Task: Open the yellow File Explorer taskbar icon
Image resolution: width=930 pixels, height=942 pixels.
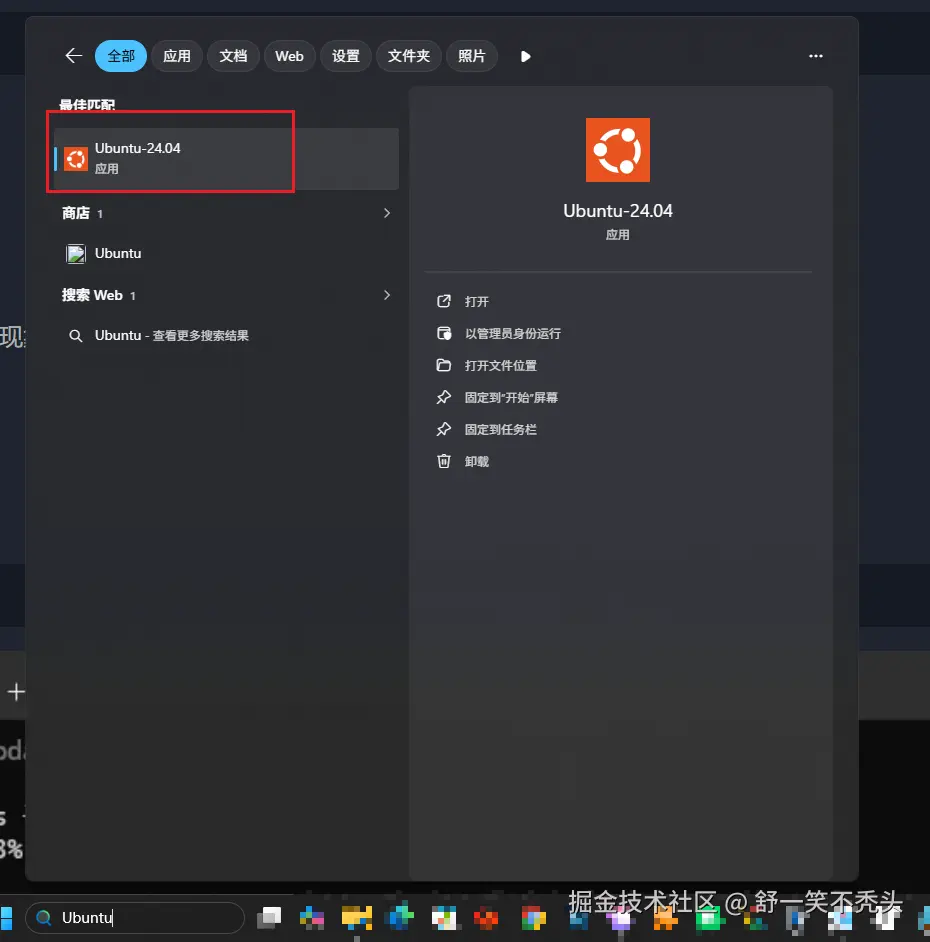Action: 356,917
